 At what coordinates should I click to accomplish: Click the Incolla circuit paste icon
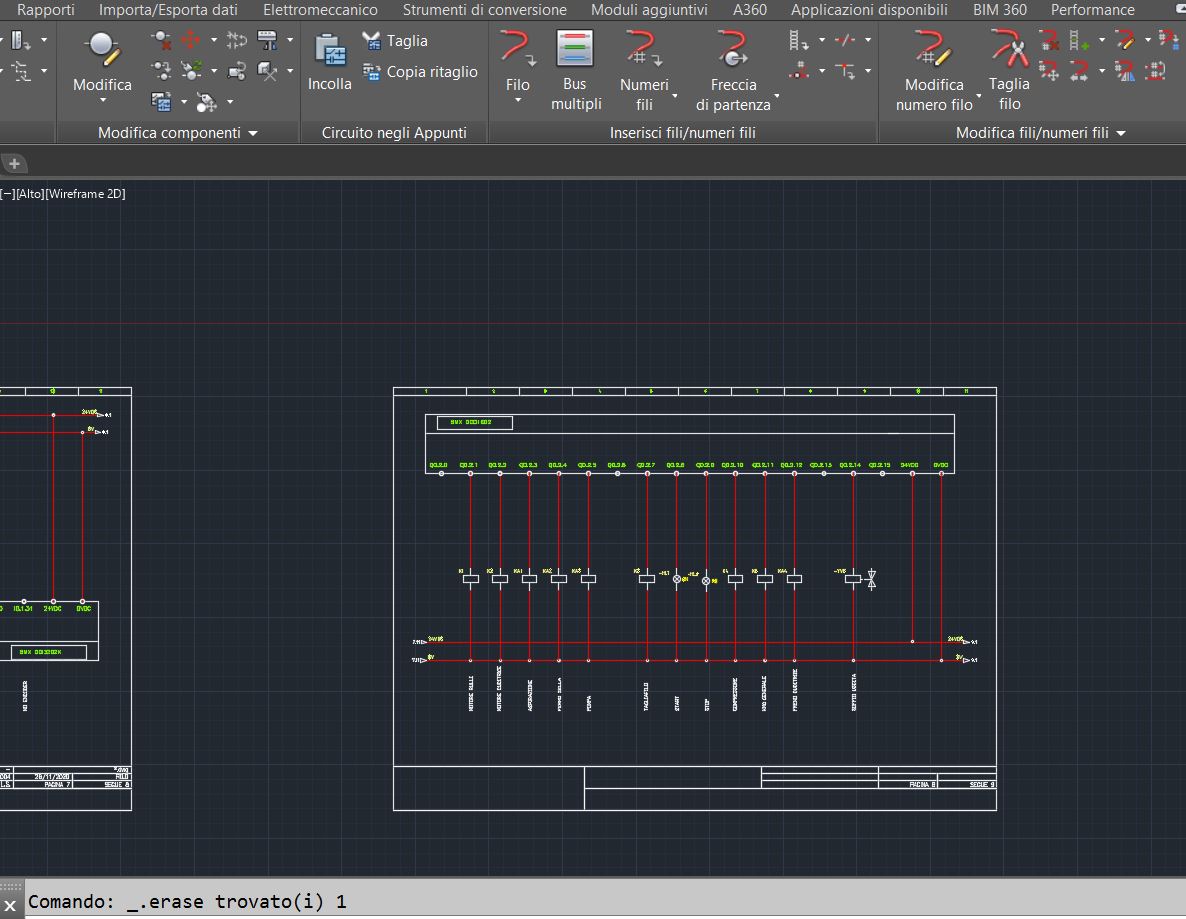[329, 50]
